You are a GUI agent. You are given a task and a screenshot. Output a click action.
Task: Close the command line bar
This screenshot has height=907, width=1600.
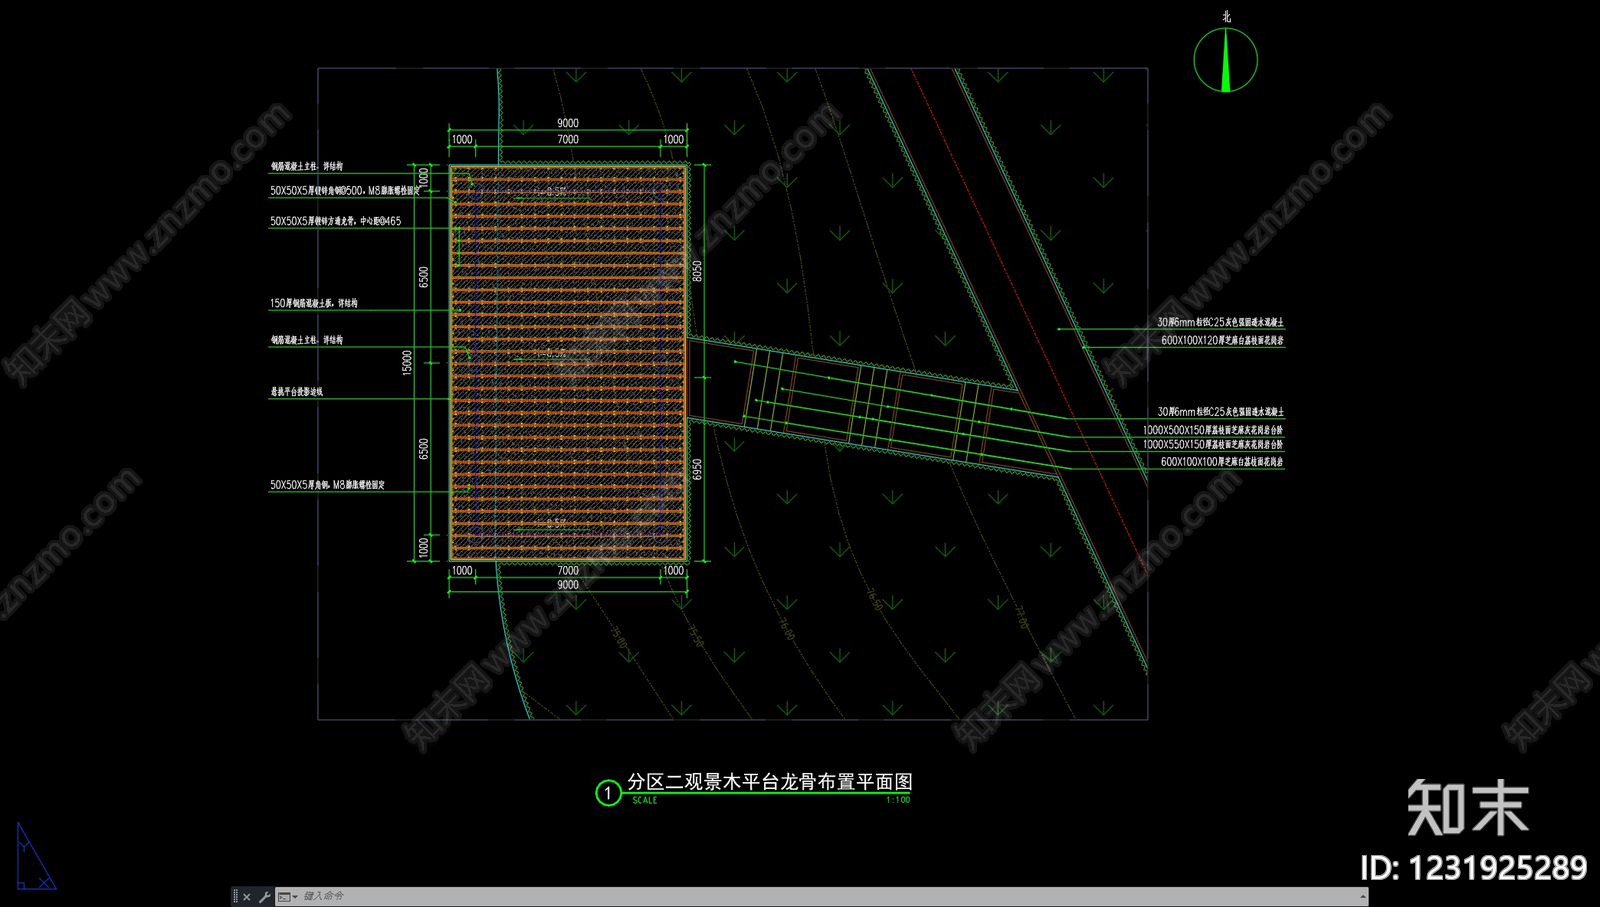pyautogui.click(x=247, y=897)
